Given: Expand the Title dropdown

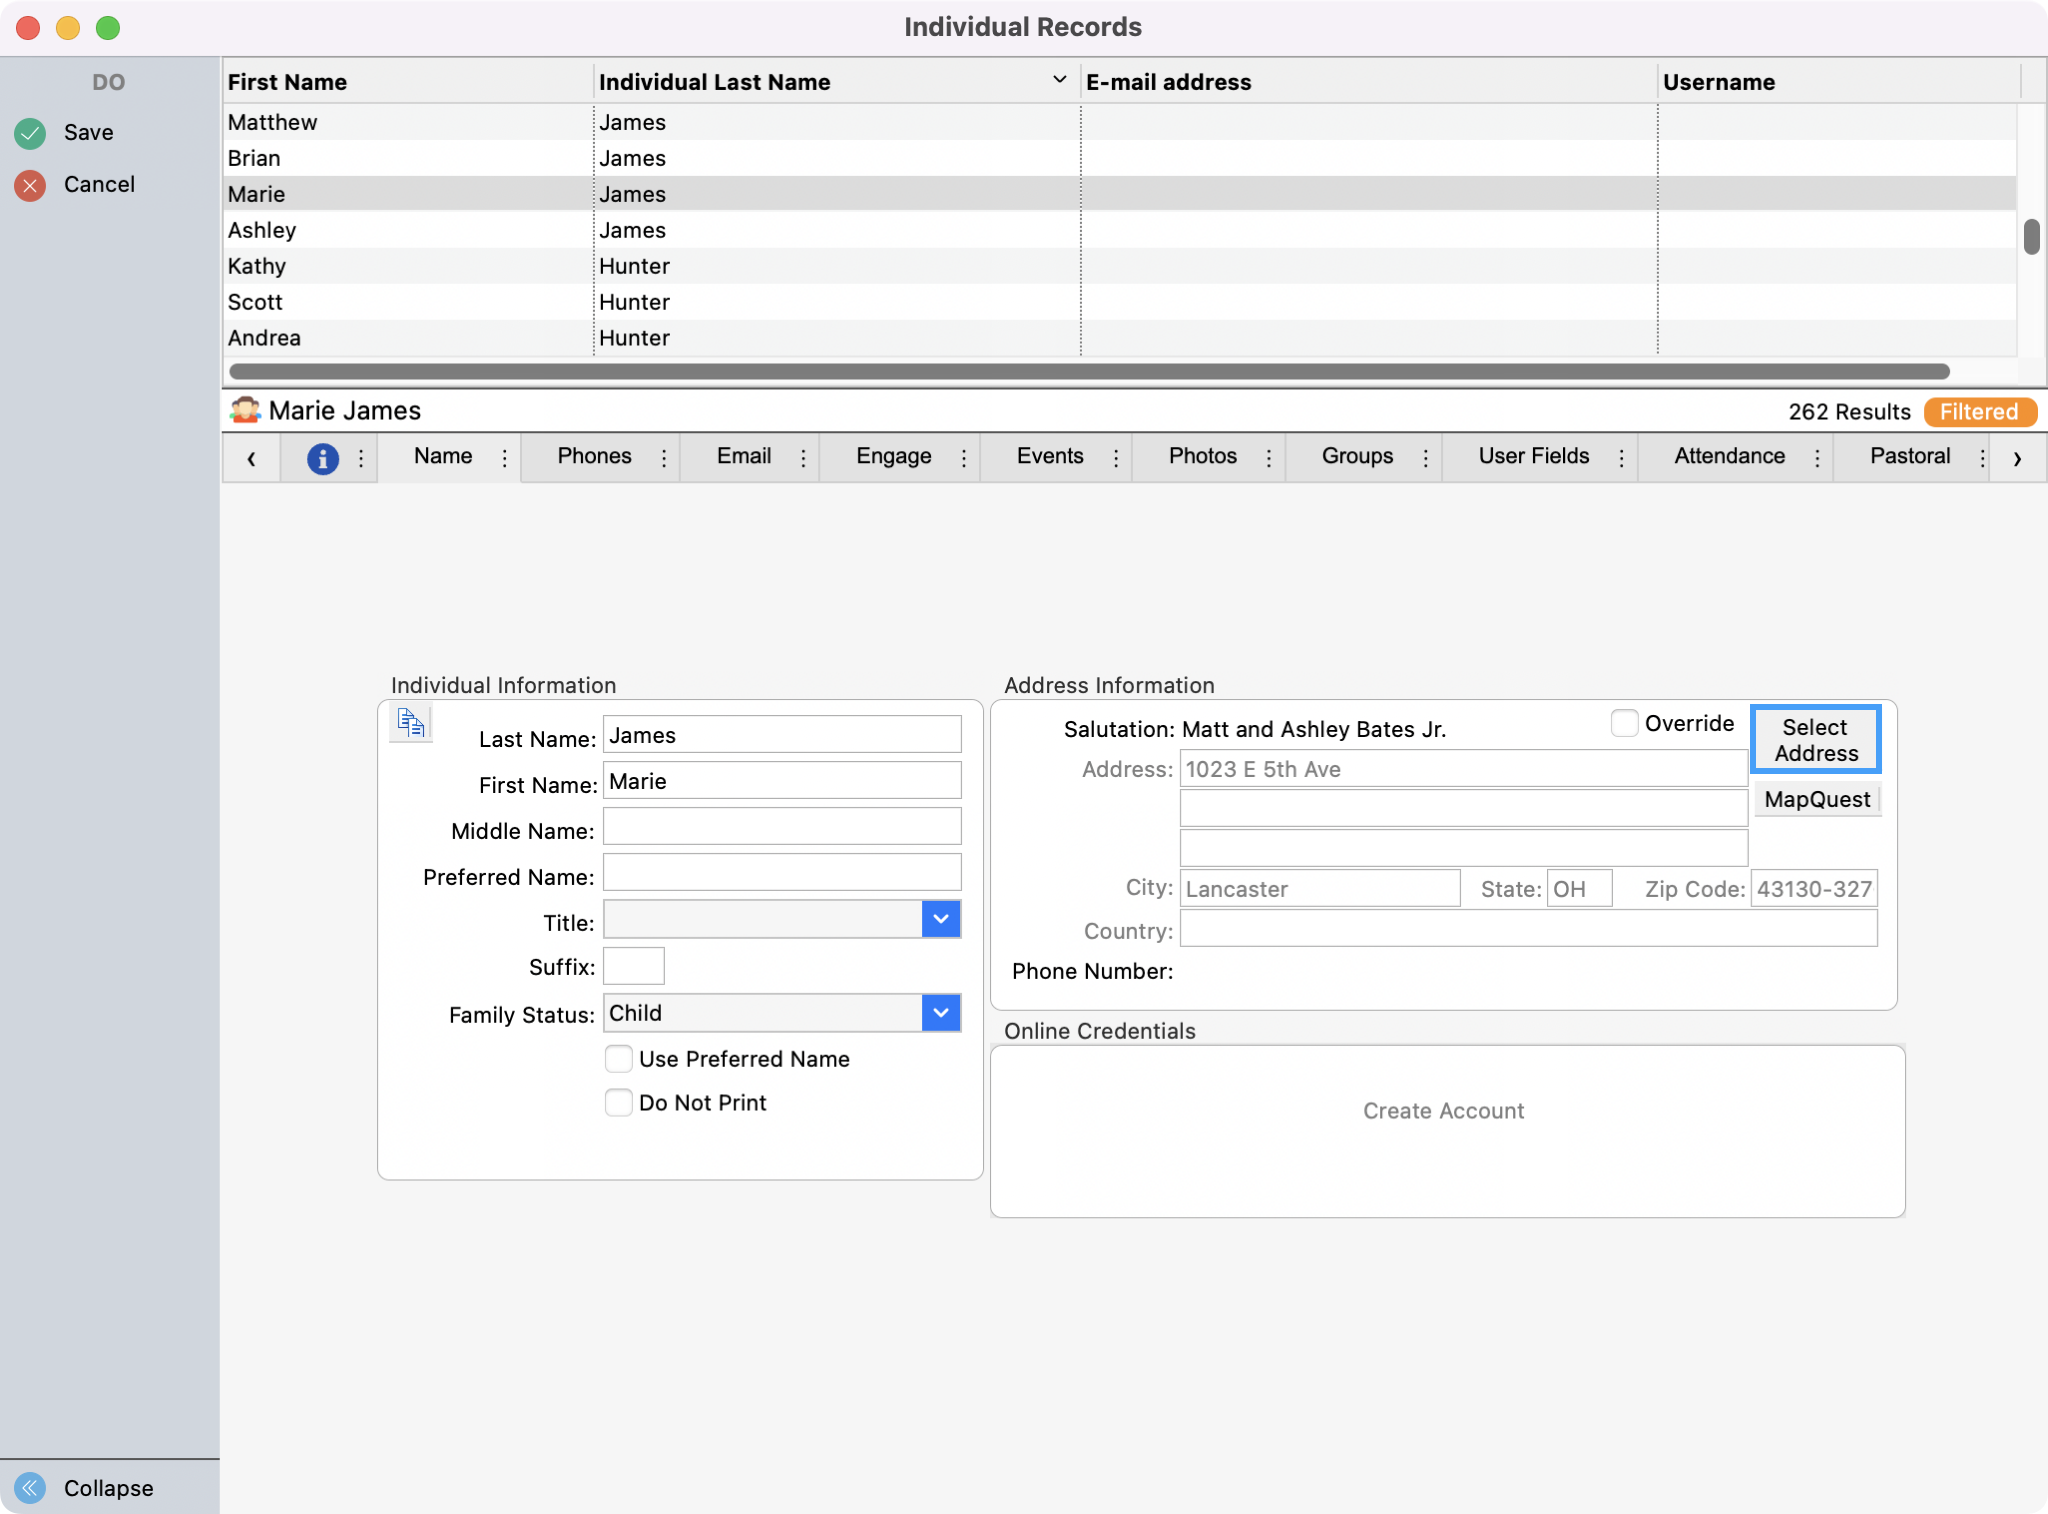Looking at the screenshot, I should coord(938,918).
